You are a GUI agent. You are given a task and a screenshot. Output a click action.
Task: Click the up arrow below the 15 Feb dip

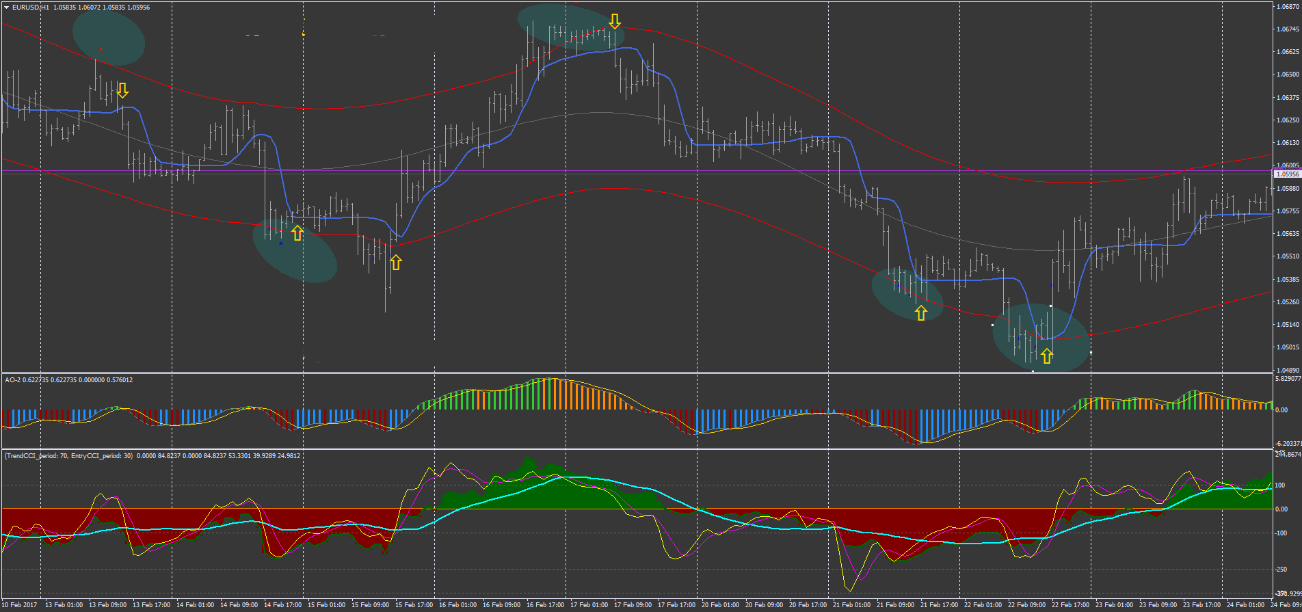397,261
